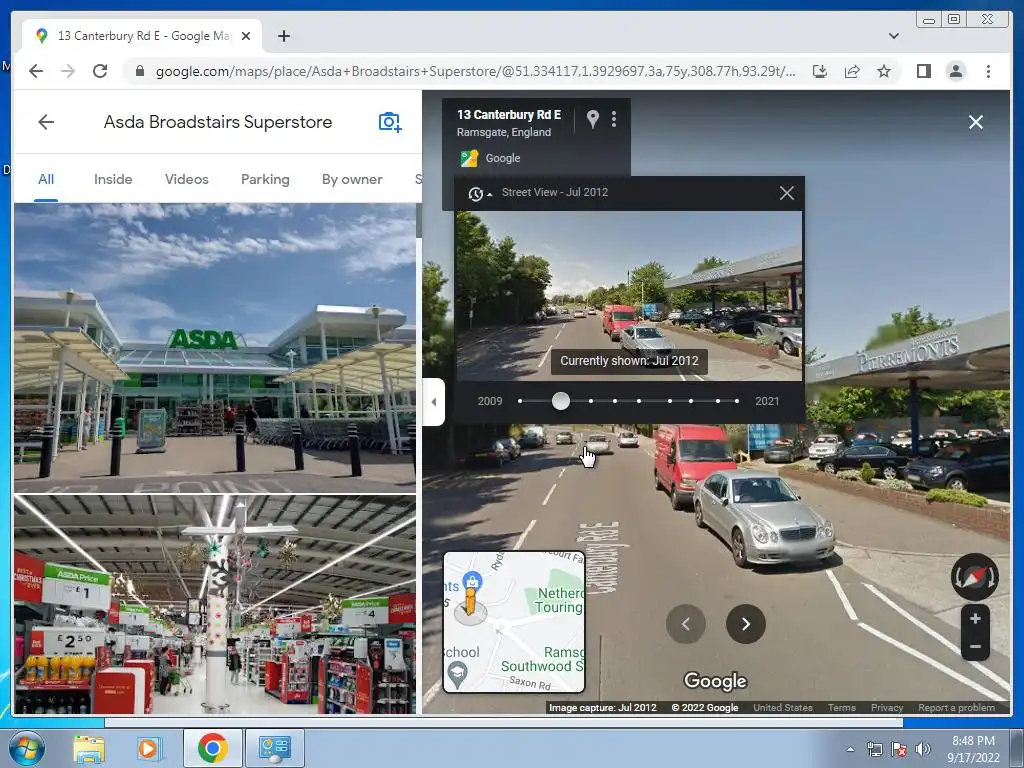Close the Street View with X icon

click(976, 122)
